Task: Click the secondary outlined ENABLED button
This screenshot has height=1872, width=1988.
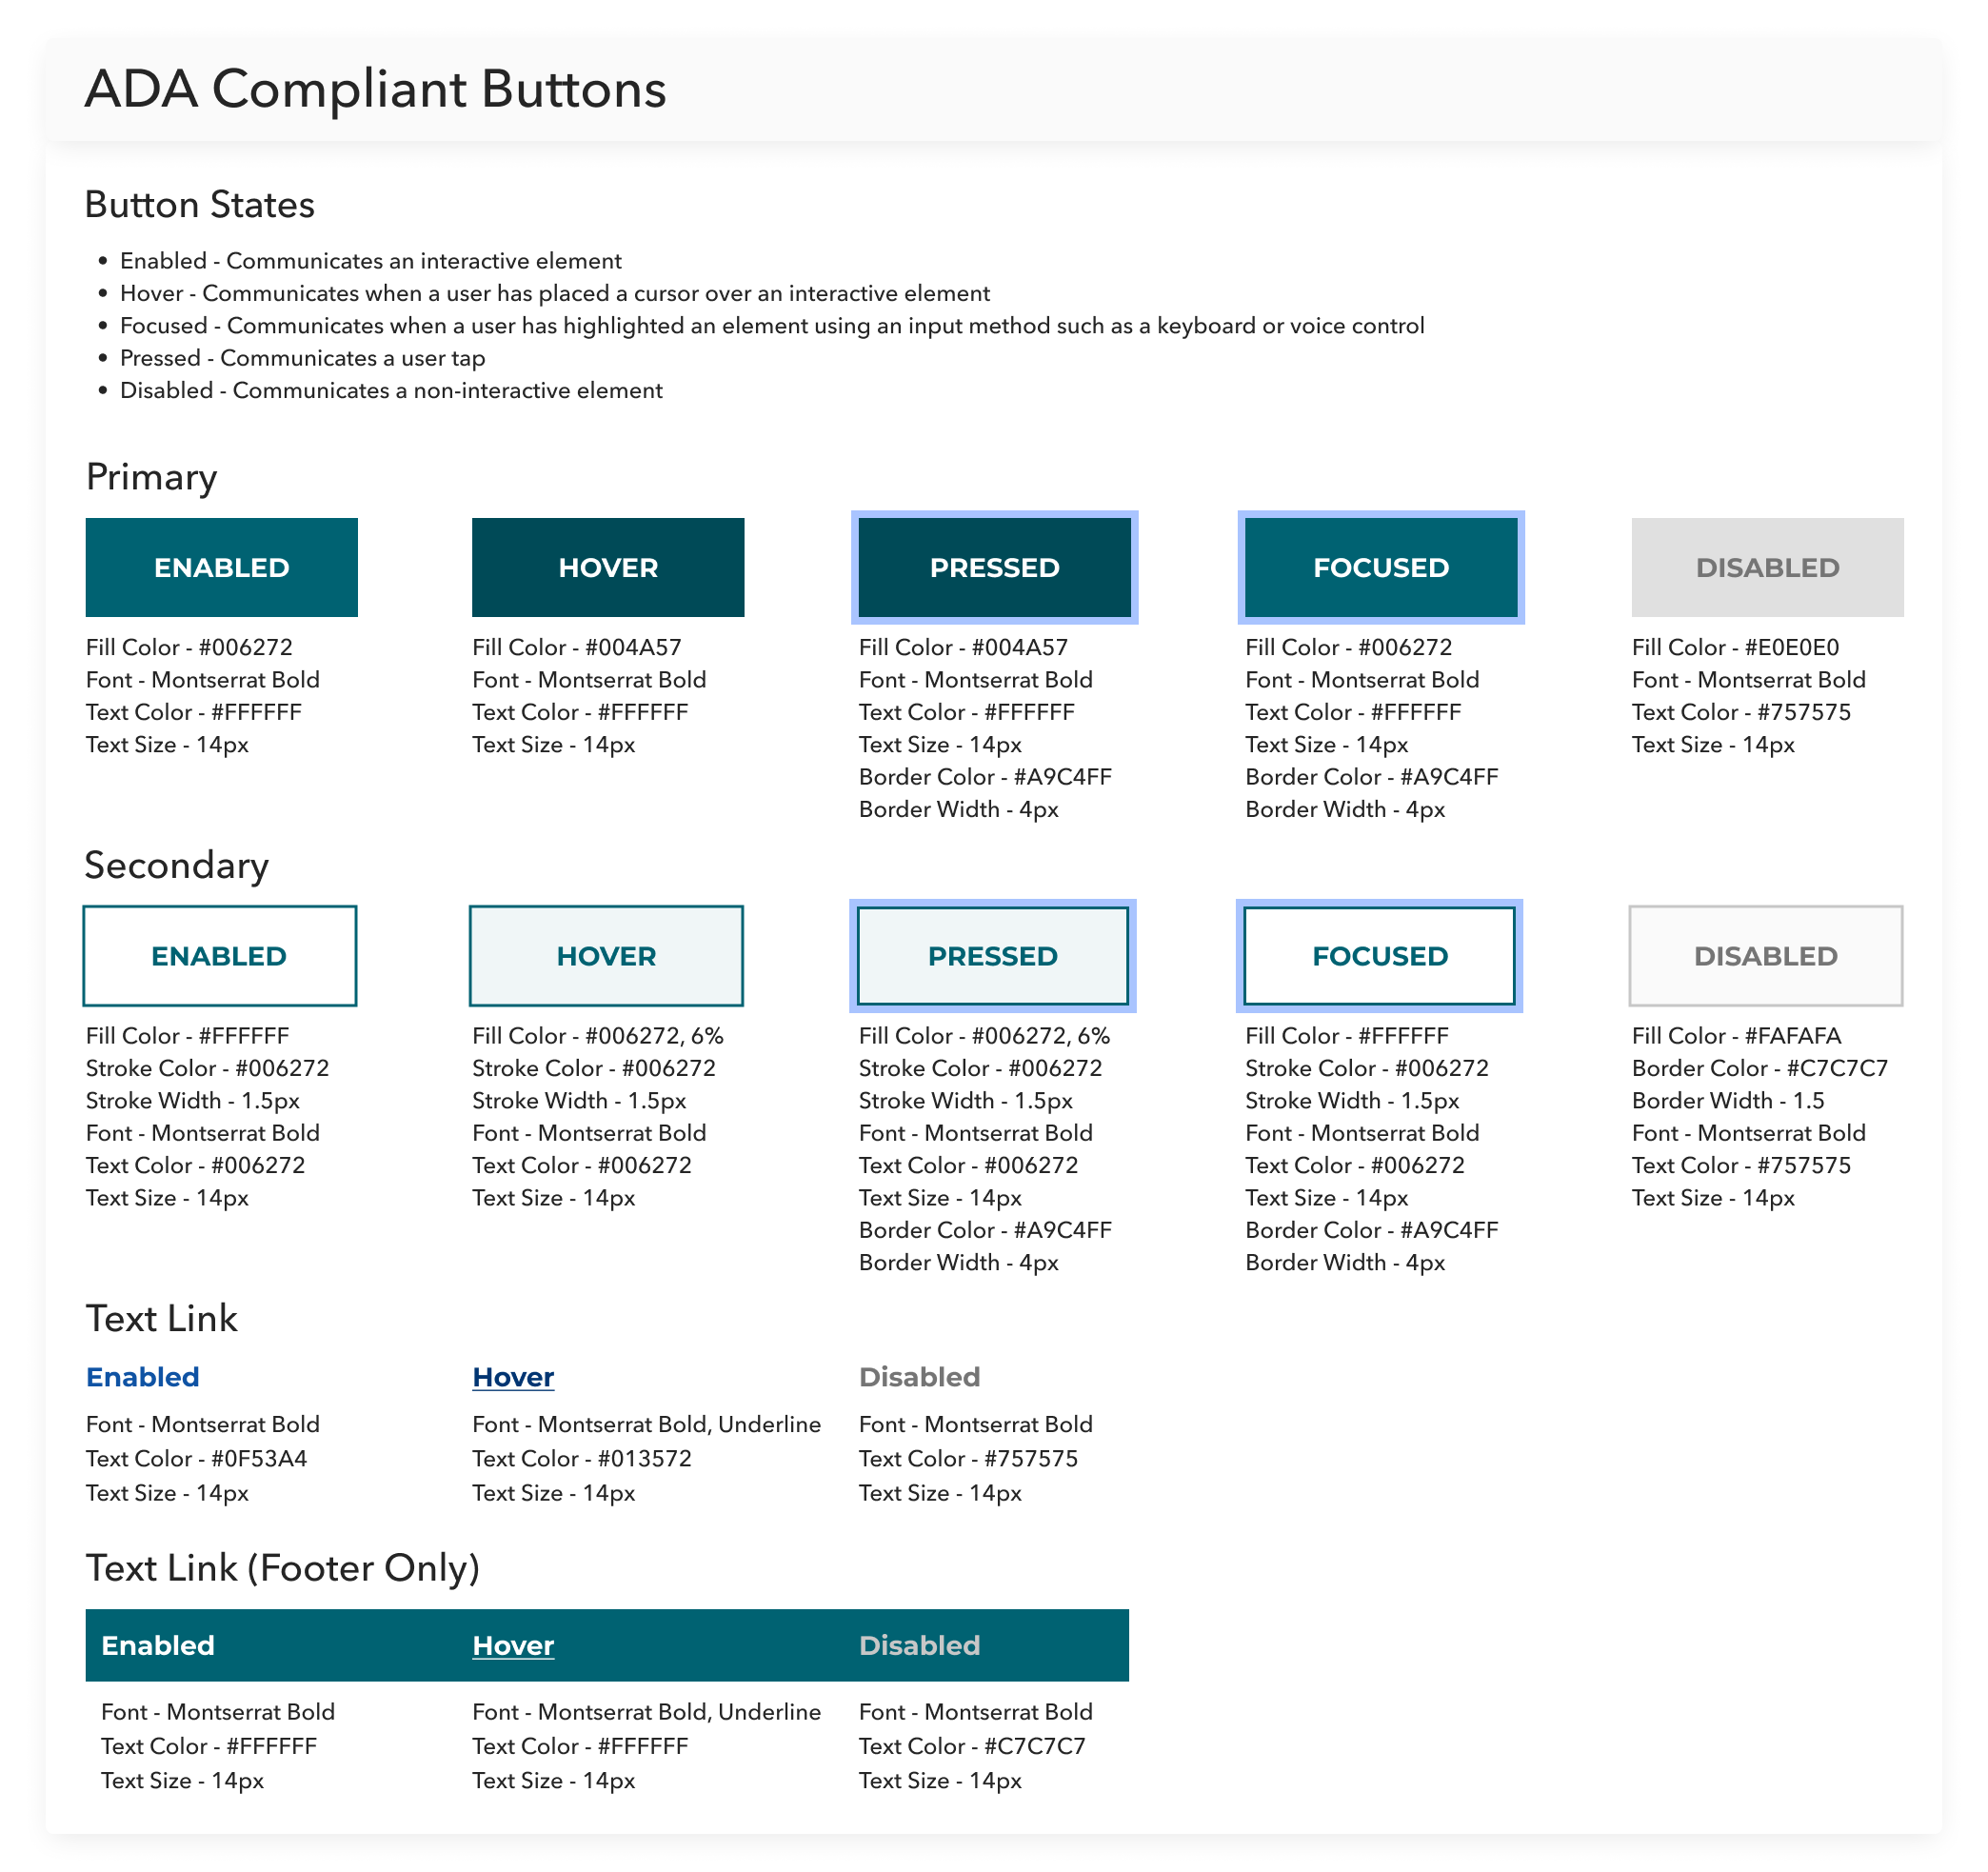Action: coord(220,956)
